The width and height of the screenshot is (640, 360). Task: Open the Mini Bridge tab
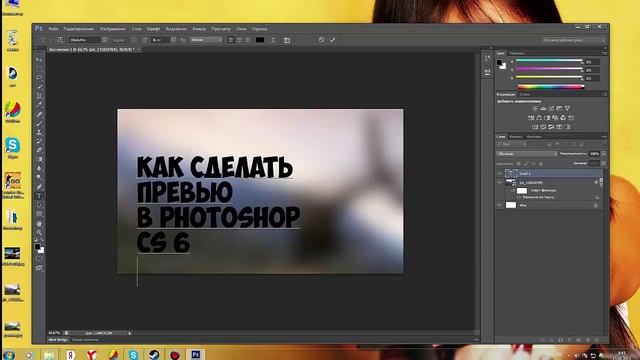click(x=58, y=340)
